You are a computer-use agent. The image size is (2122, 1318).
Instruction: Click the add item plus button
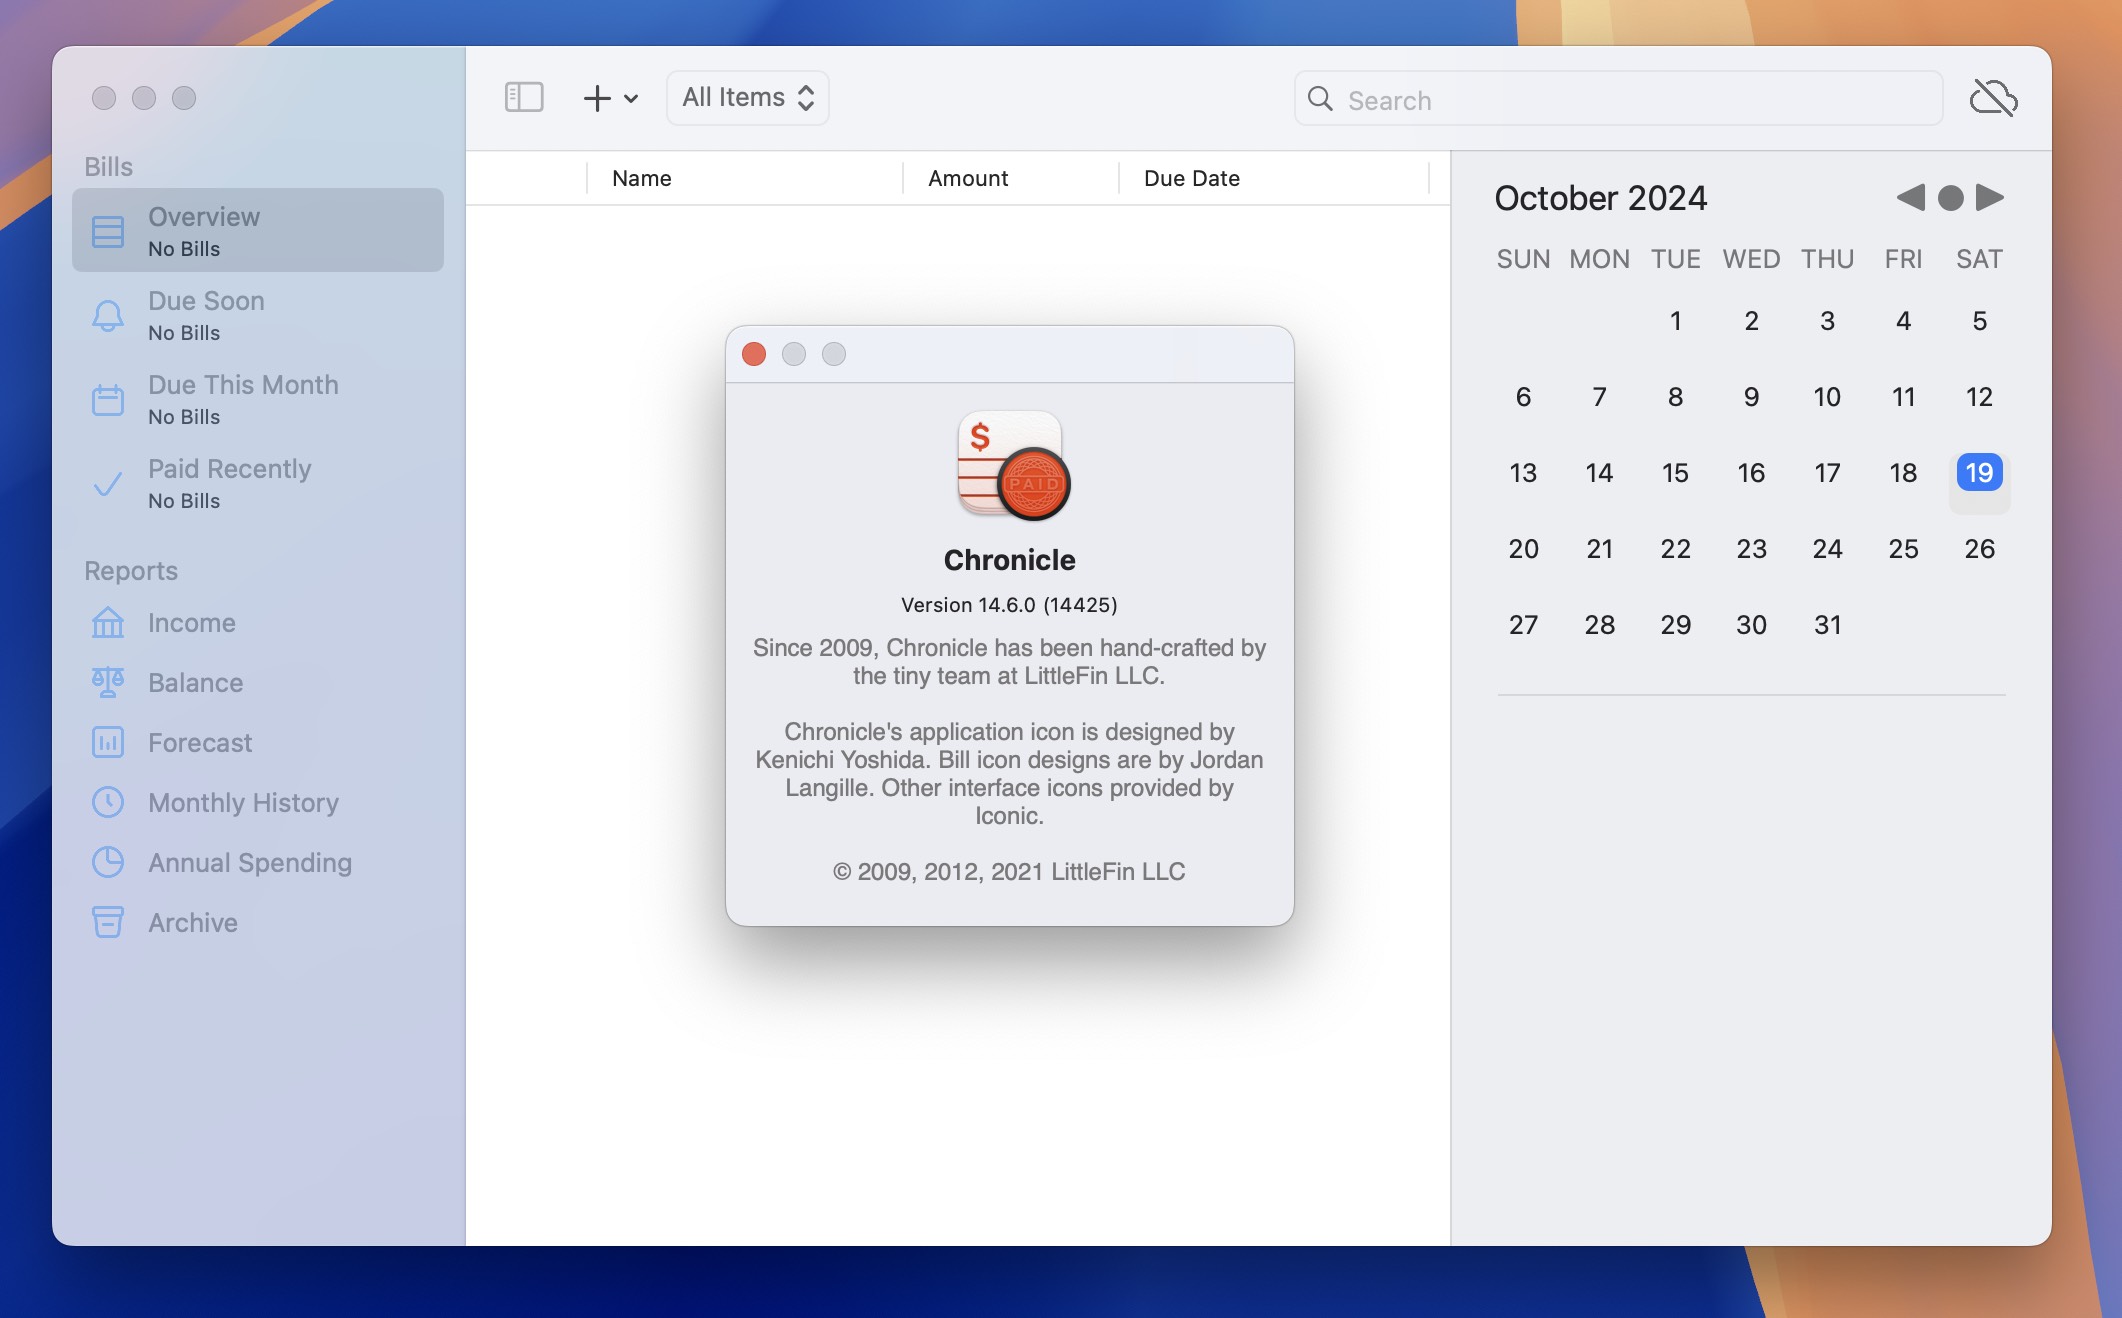(x=597, y=96)
